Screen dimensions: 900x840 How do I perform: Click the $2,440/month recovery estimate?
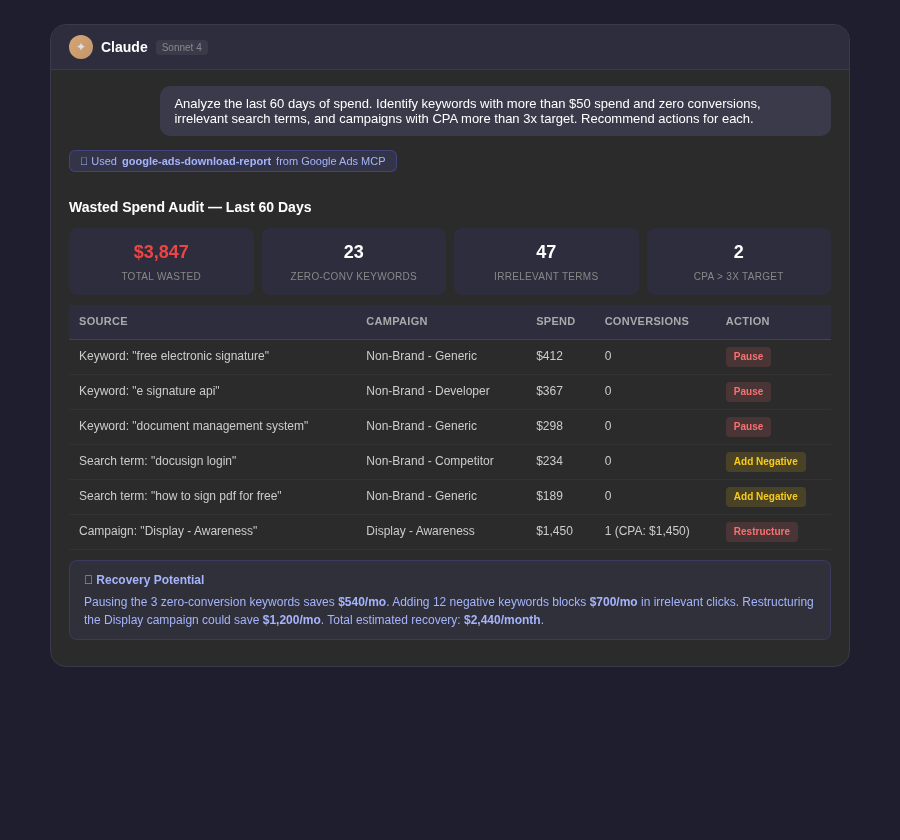[501, 620]
